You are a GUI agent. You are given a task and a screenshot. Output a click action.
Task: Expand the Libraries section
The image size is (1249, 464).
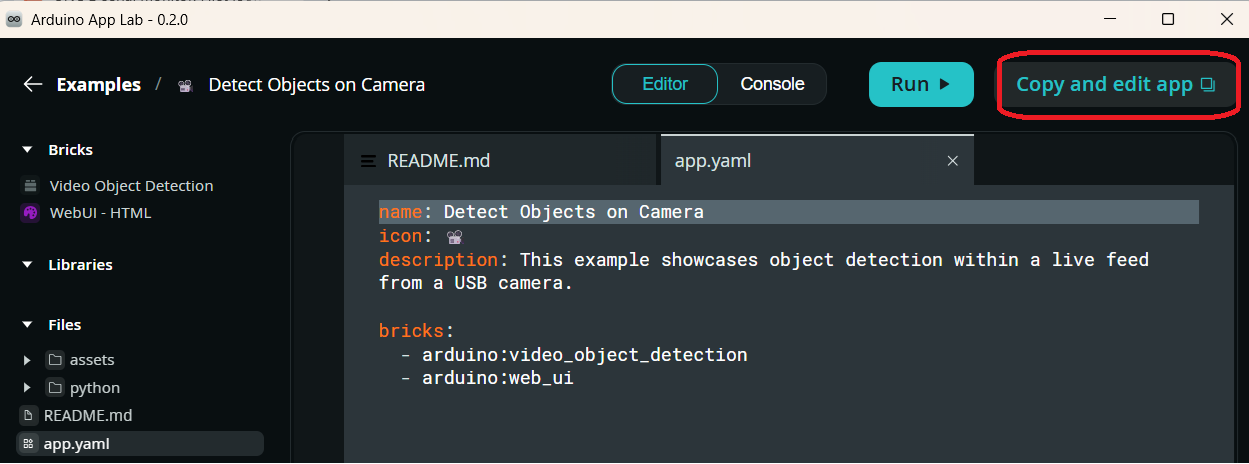click(x=27, y=265)
